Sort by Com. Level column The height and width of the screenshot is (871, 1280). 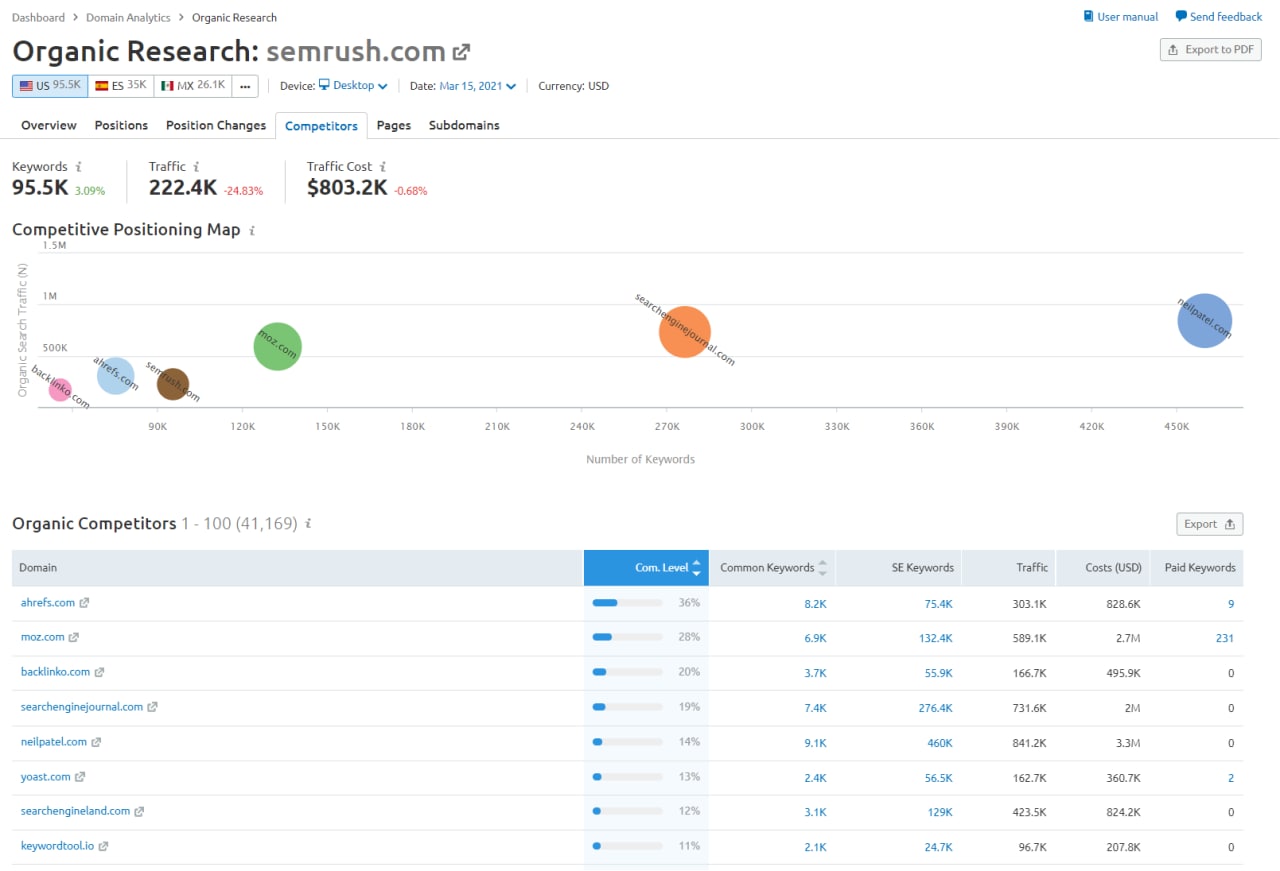tap(646, 568)
